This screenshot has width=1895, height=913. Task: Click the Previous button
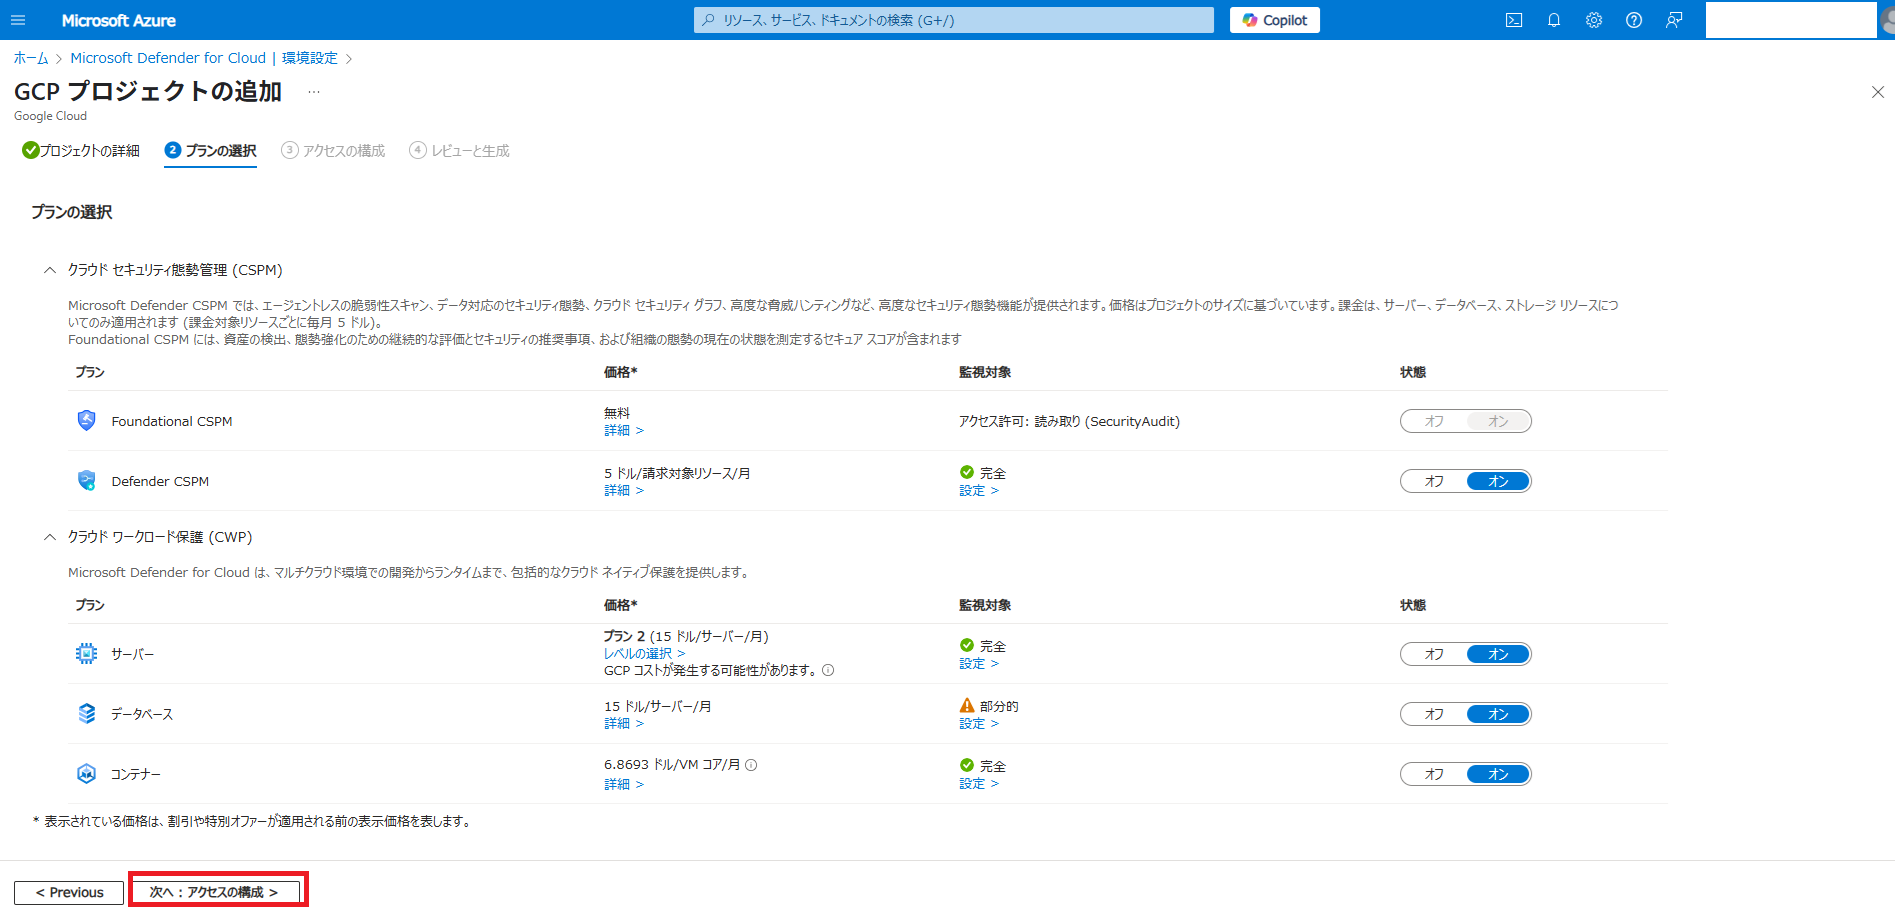coord(69,892)
